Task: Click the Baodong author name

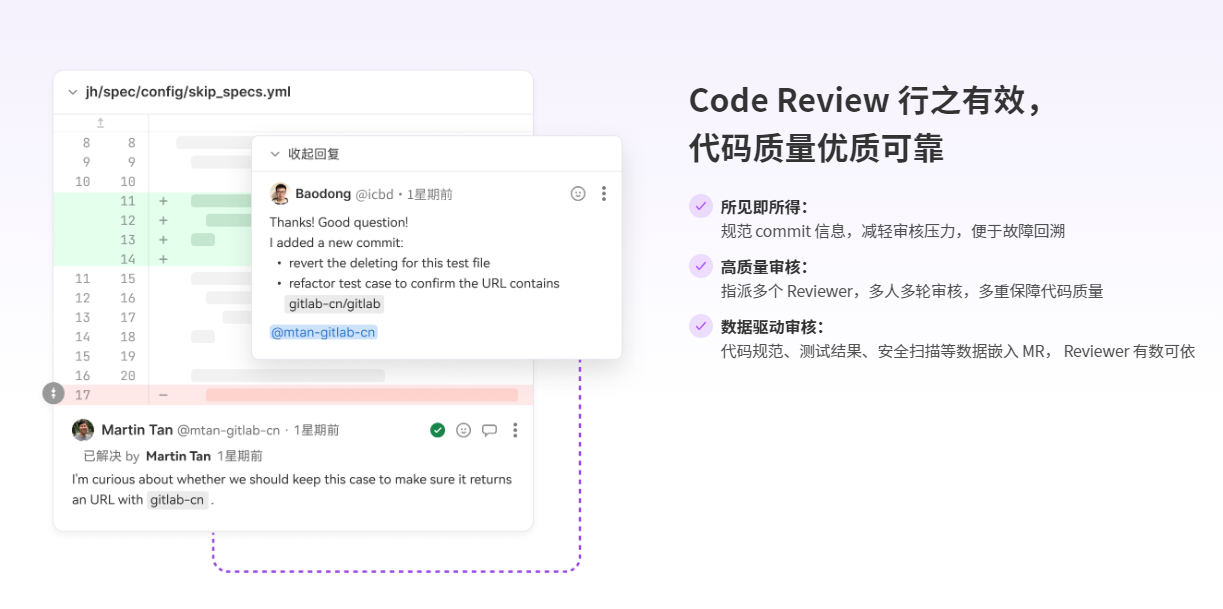Action: (323, 194)
